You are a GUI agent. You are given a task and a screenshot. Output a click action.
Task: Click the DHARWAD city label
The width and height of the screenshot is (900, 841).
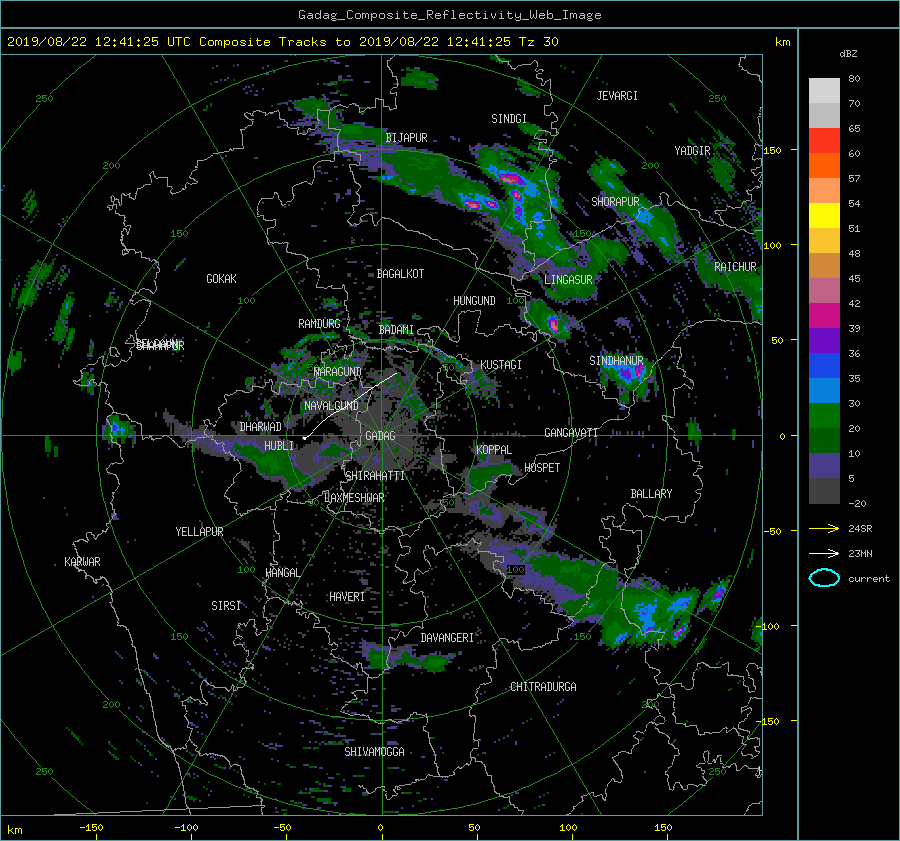tap(261, 427)
